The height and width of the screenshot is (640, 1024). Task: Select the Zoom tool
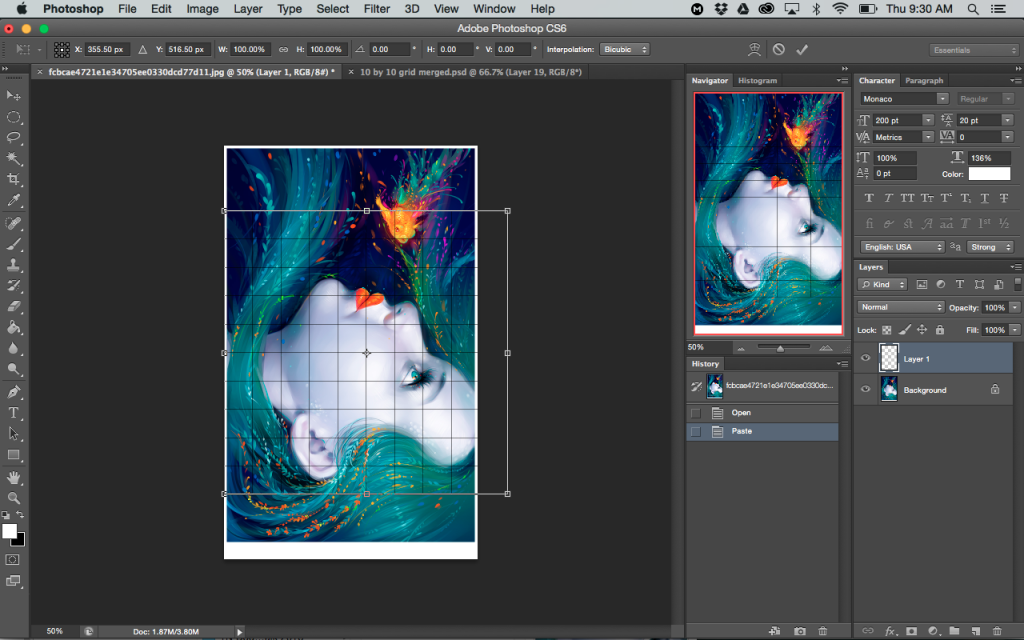[x=13, y=498]
